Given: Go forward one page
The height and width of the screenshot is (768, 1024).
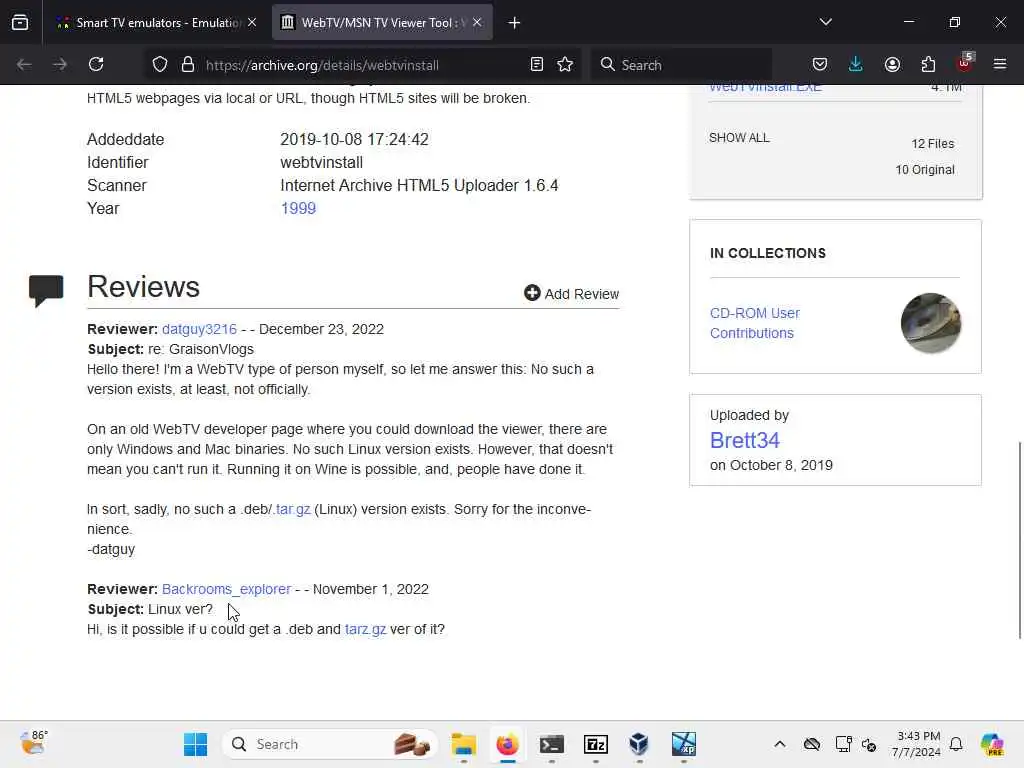Looking at the screenshot, I should click(60, 65).
